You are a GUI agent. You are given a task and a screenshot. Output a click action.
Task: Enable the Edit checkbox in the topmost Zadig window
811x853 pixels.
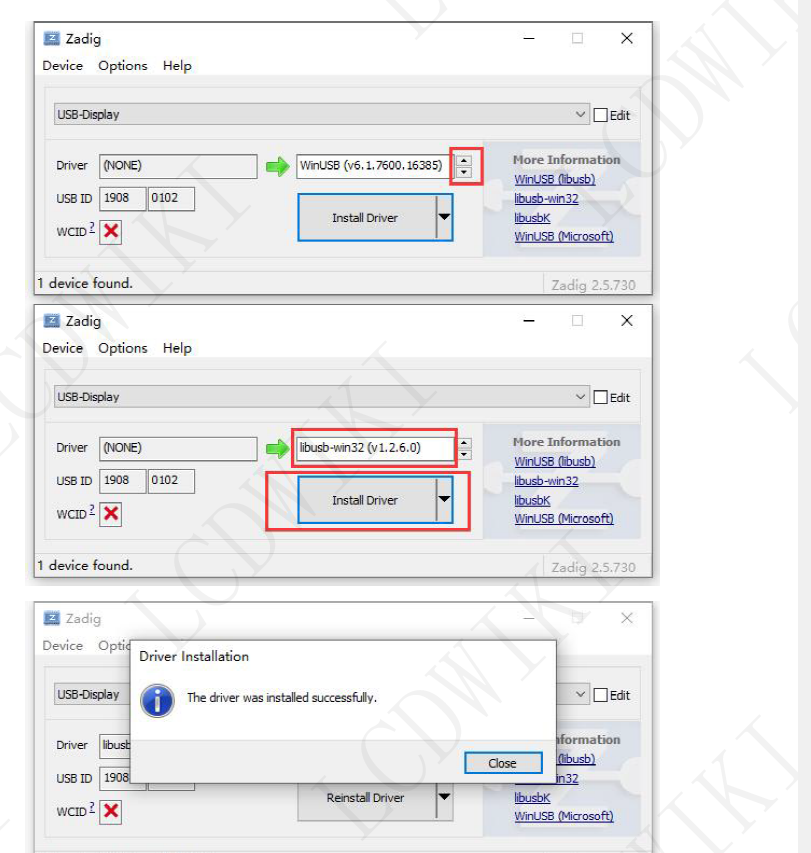(600, 115)
